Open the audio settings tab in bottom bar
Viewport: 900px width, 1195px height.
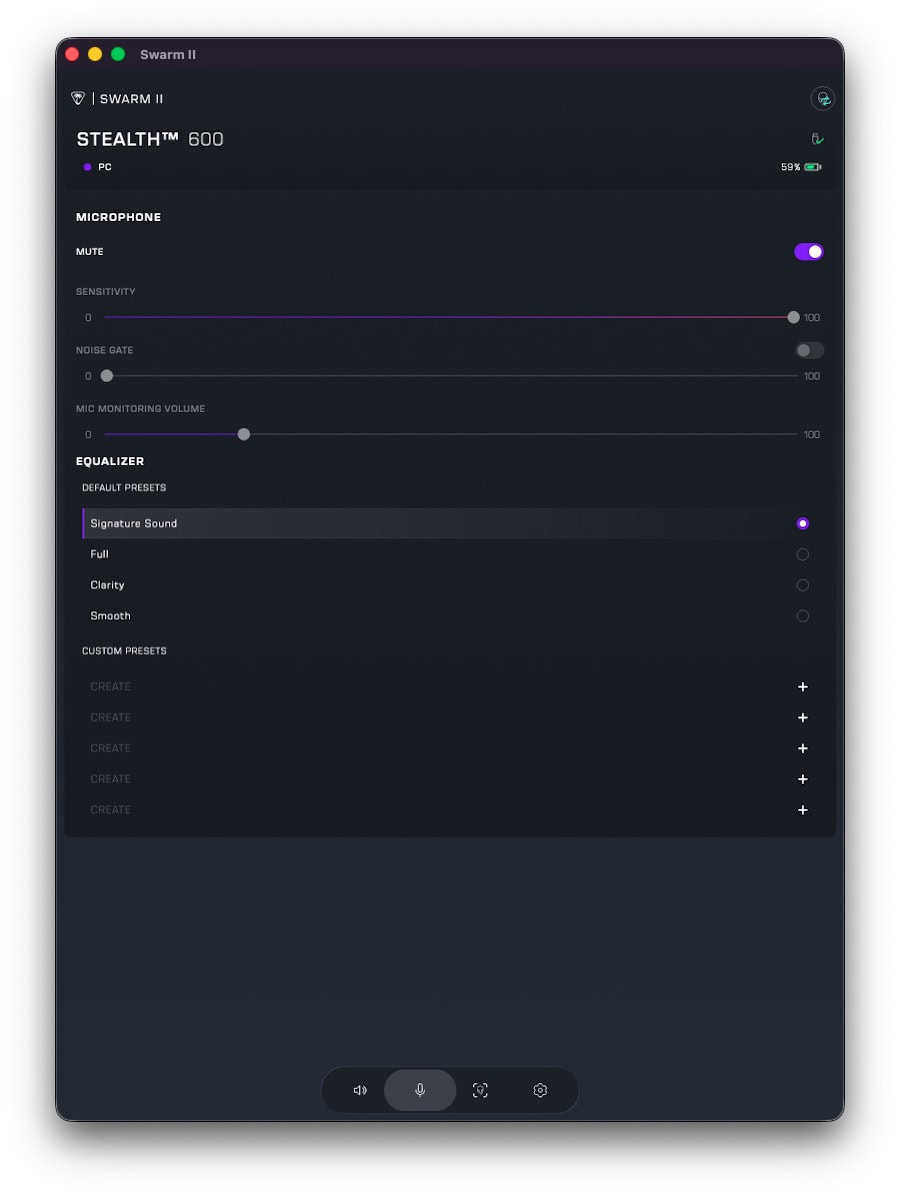tap(360, 1090)
